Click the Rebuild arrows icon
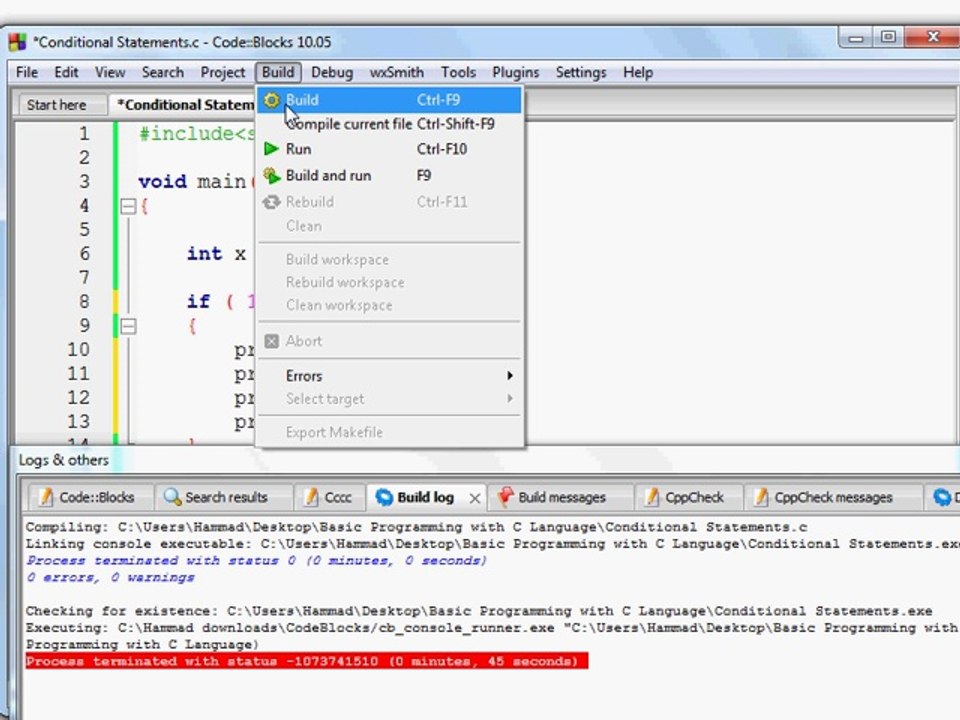This screenshot has width=960, height=720. 271,201
